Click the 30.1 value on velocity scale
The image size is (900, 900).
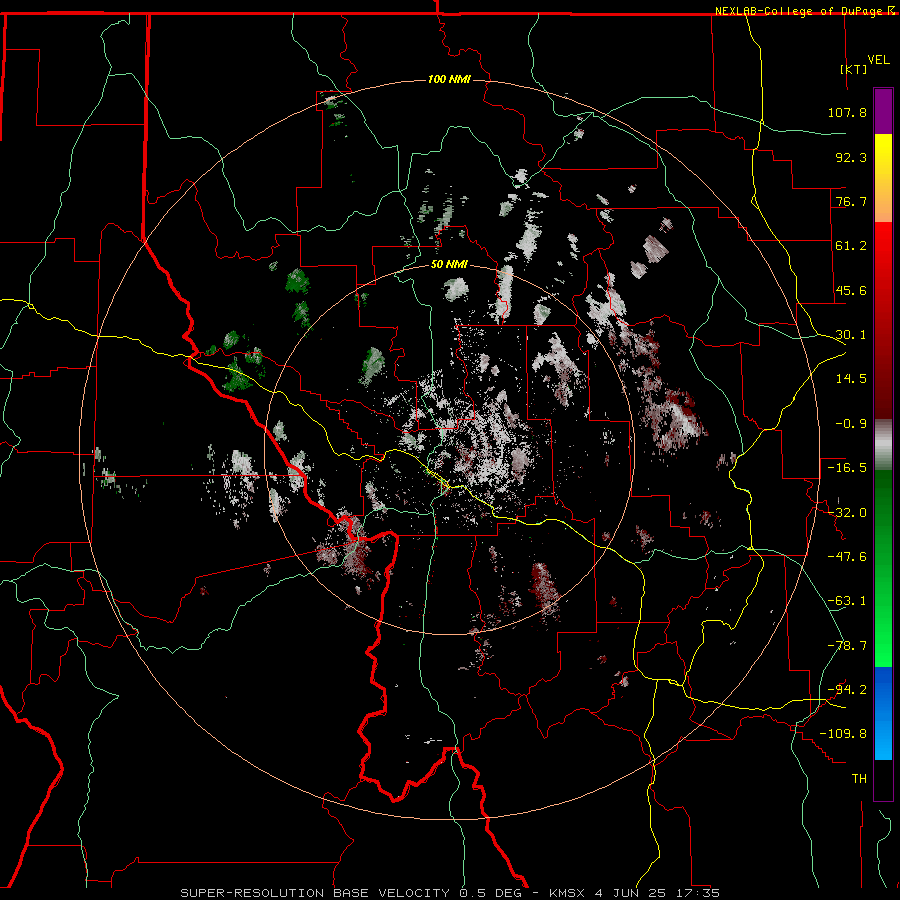click(x=851, y=335)
